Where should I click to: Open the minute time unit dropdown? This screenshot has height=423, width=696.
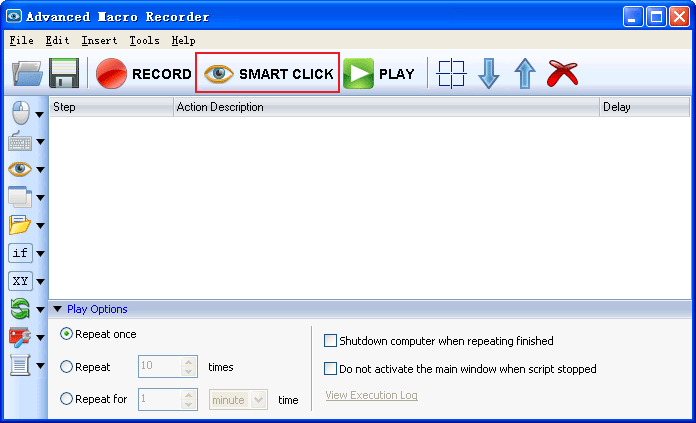[x=259, y=399]
